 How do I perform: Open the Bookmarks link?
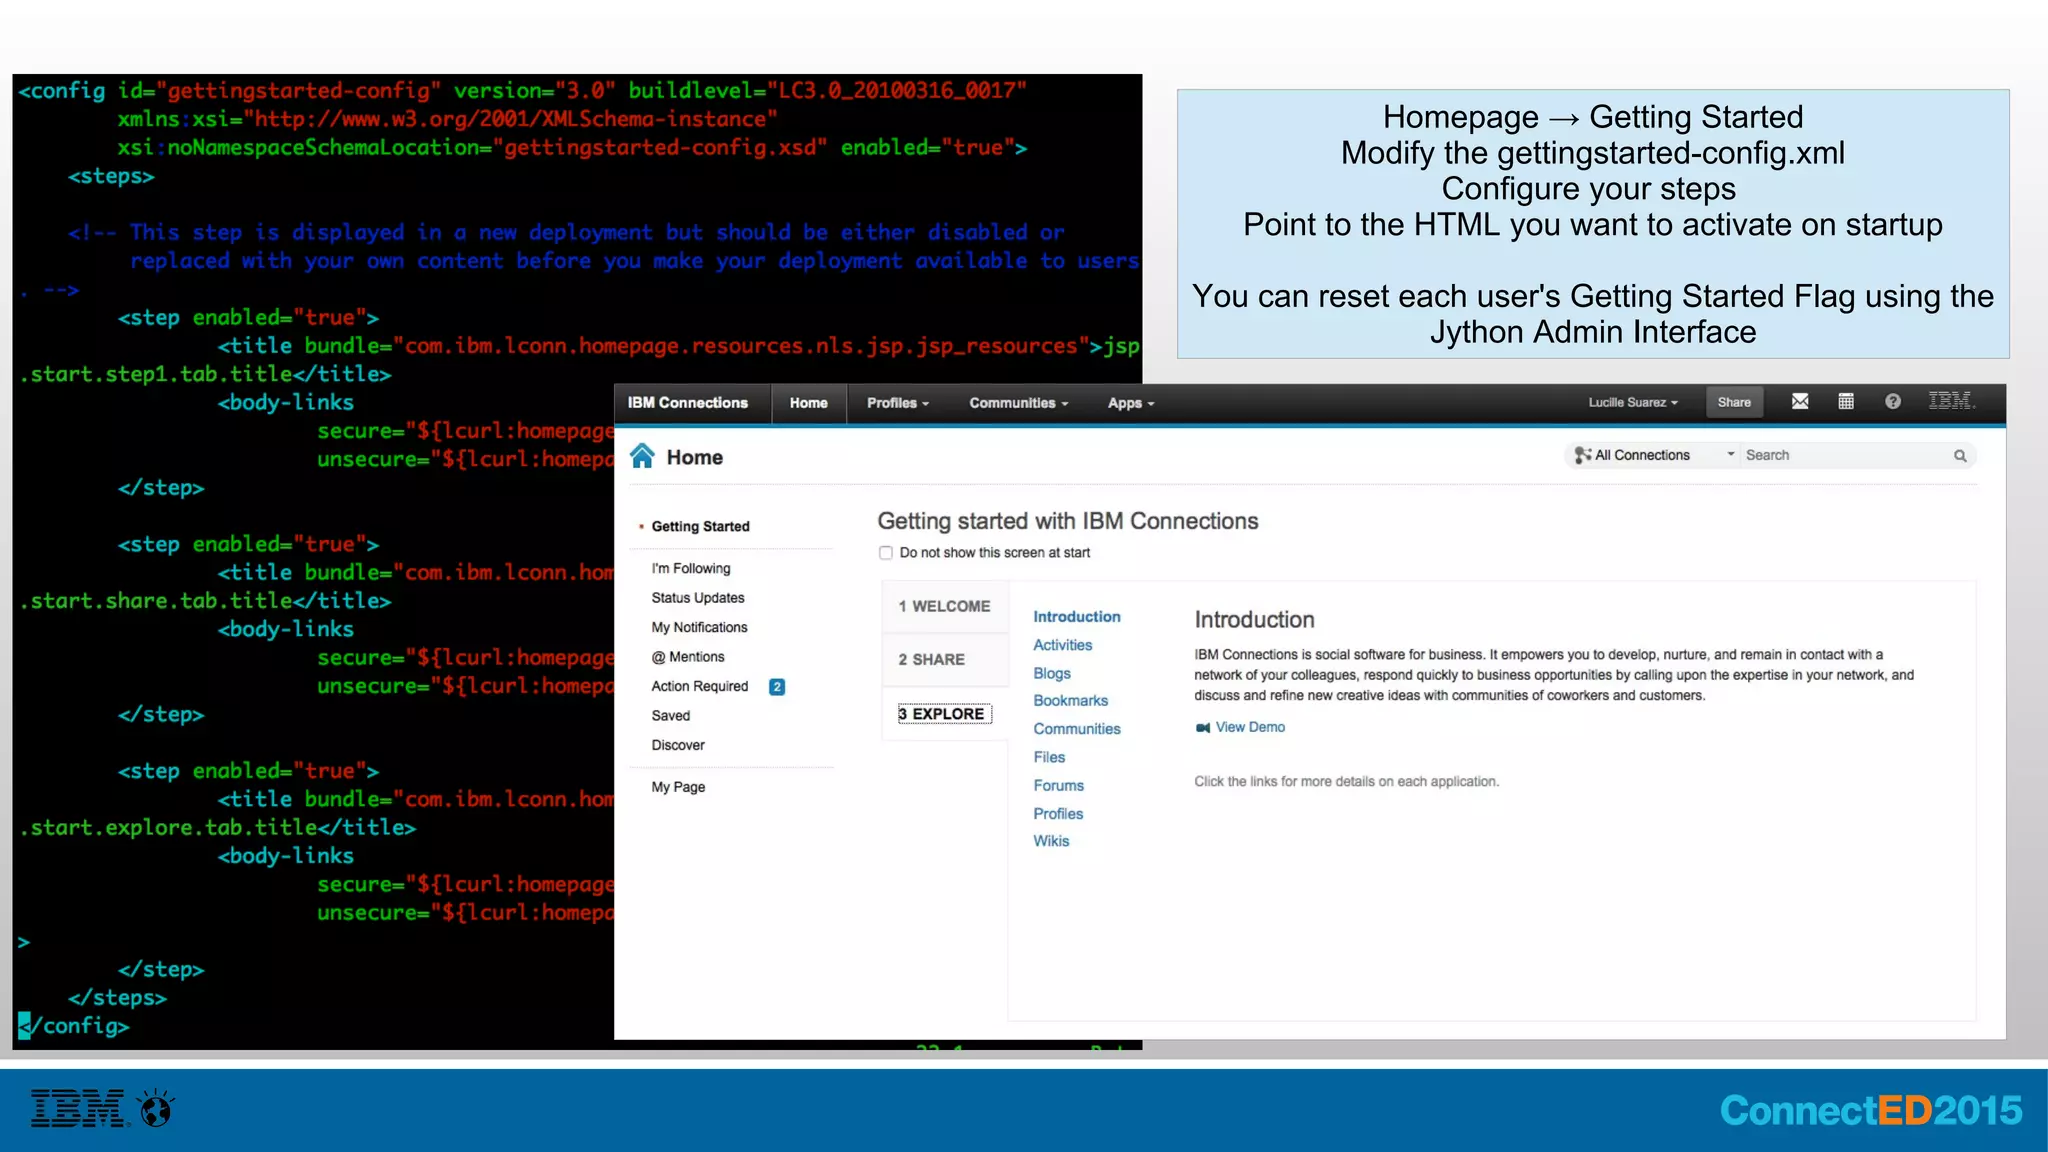[x=1071, y=701]
